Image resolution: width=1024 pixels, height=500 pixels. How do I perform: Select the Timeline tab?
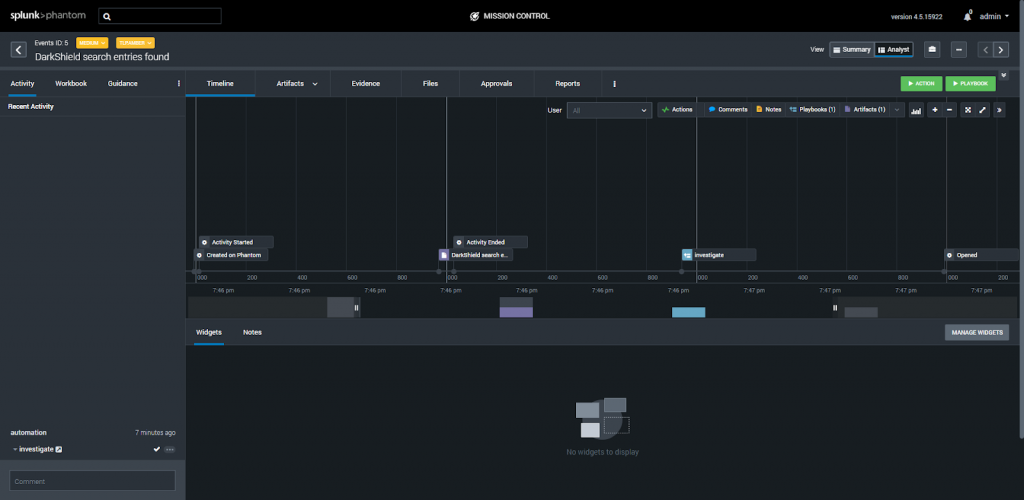pos(220,84)
